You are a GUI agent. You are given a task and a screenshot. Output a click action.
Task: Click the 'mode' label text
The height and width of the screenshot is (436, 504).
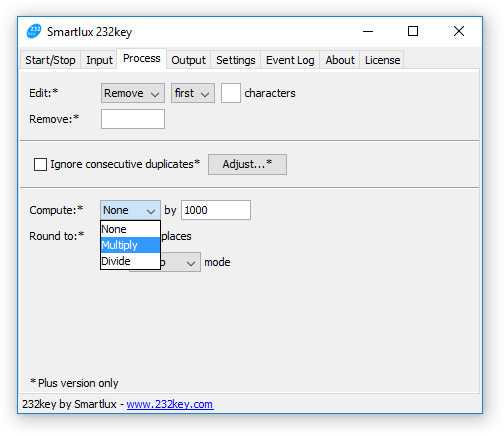[217, 262]
